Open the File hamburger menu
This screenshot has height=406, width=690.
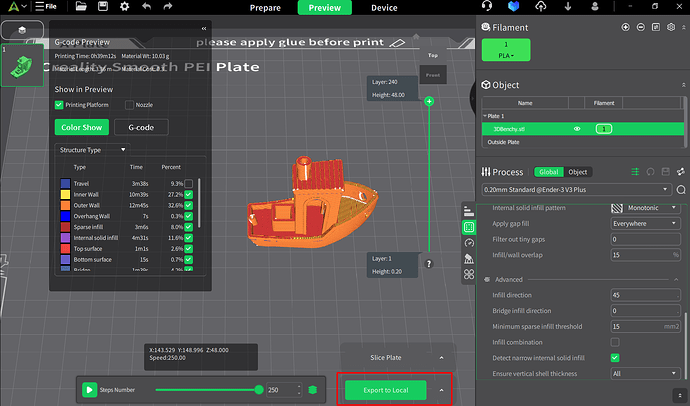click(46, 7)
